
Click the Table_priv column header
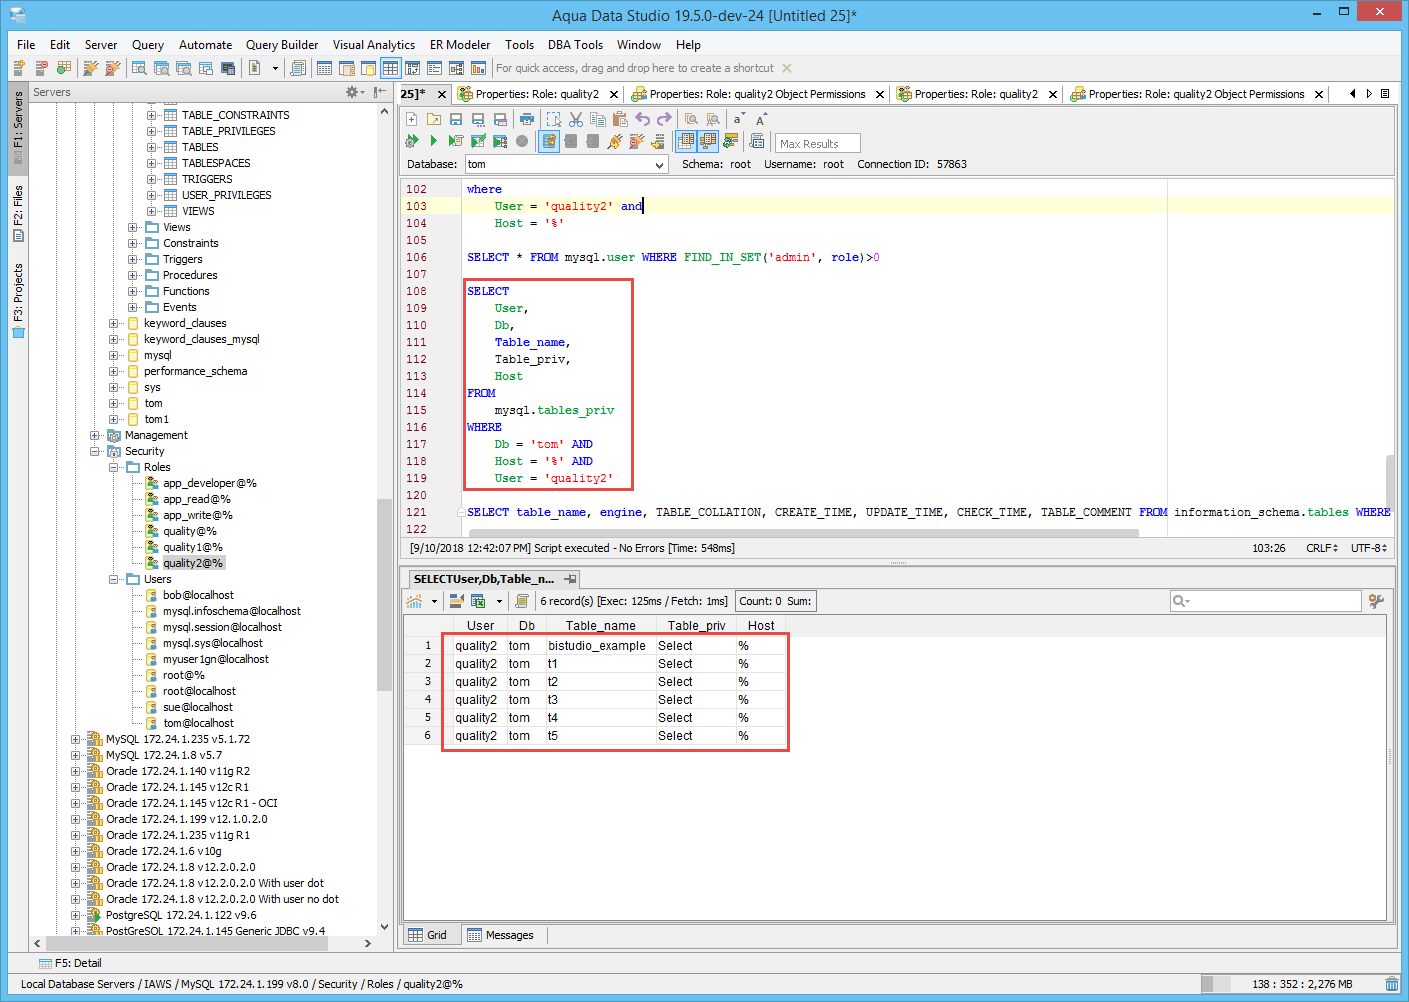click(696, 626)
